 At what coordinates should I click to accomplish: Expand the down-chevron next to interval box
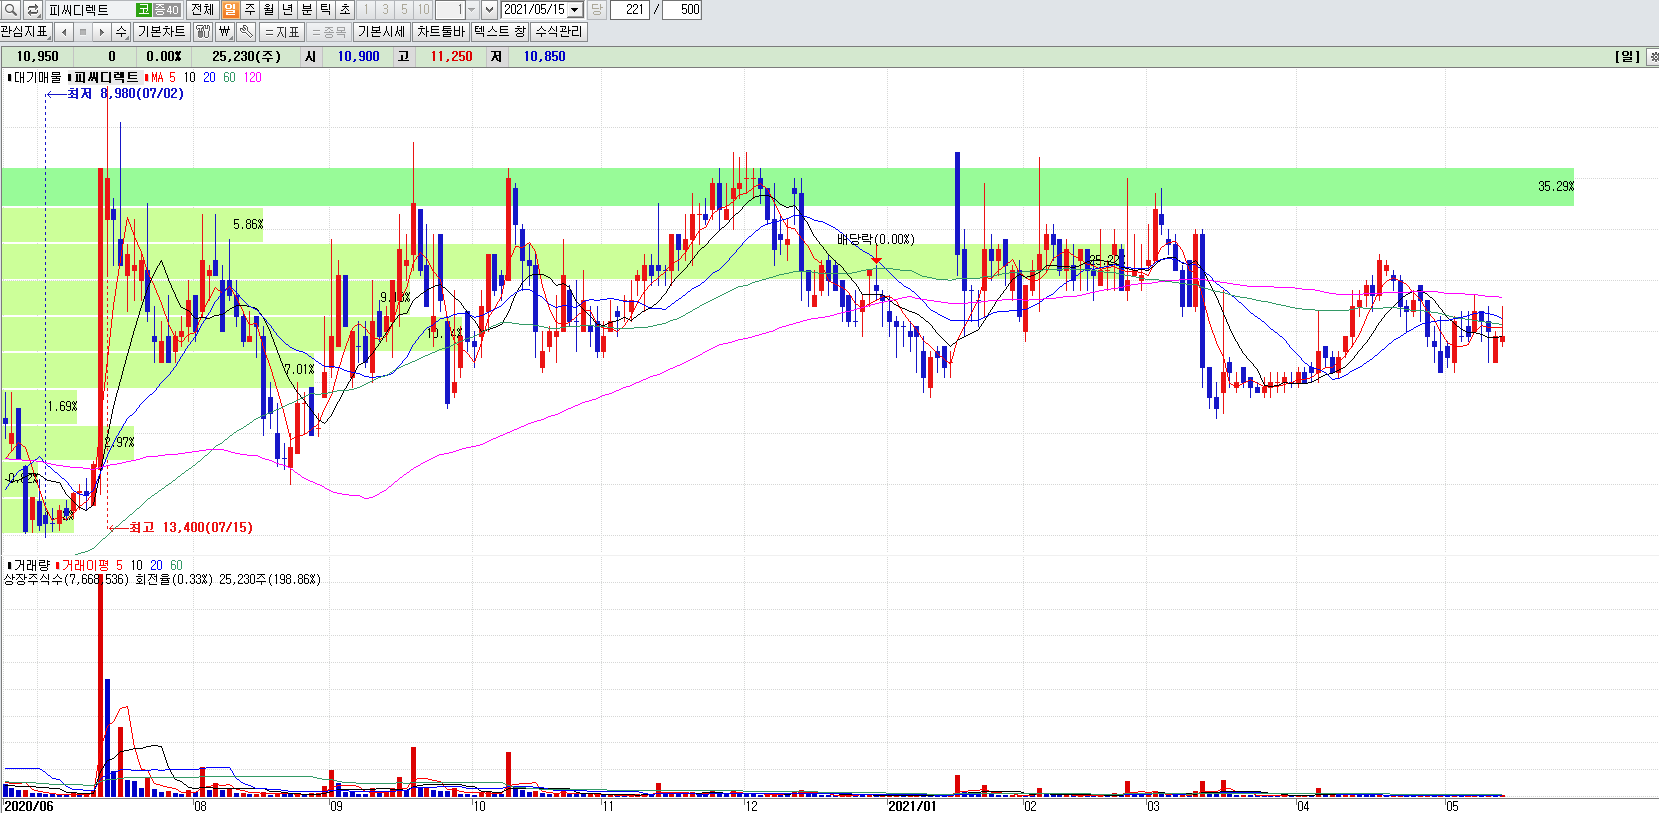pyautogui.click(x=489, y=10)
